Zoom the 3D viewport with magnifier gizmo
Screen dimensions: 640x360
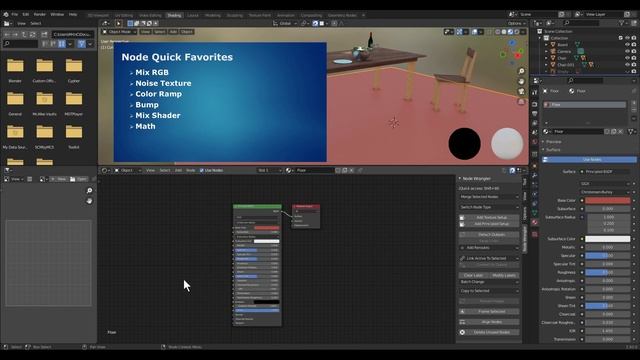(x=521, y=71)
